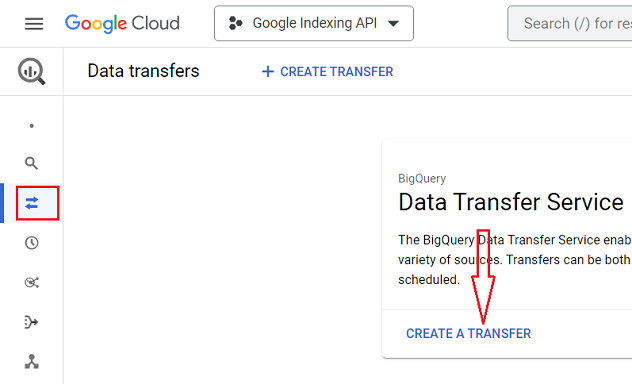Screen dimensions: 632x384
Task: Click the BigQuery magnifier product icon
Action: 31,71
